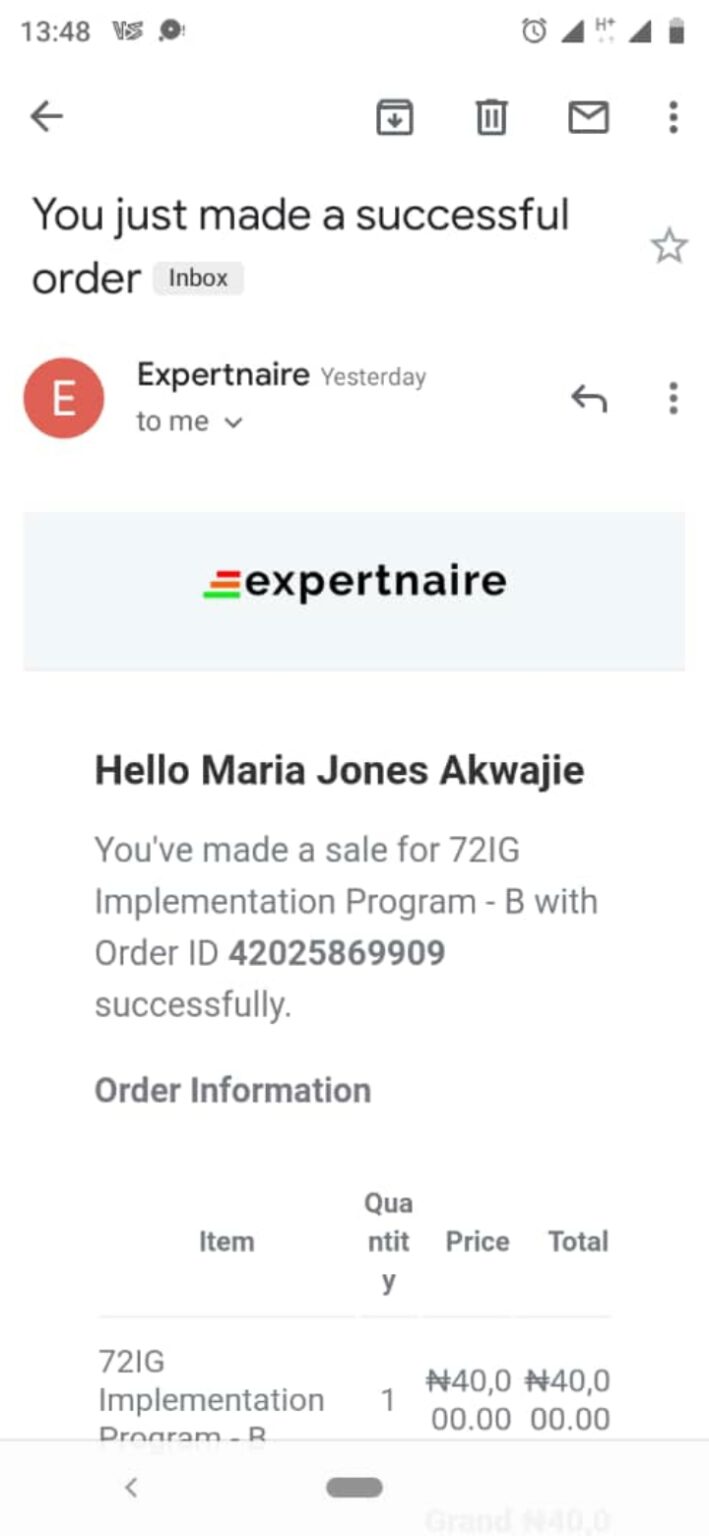Go back using the top arrow
Image resolution: width=709 pixels, height=1536 pixels.
(46, 118)
